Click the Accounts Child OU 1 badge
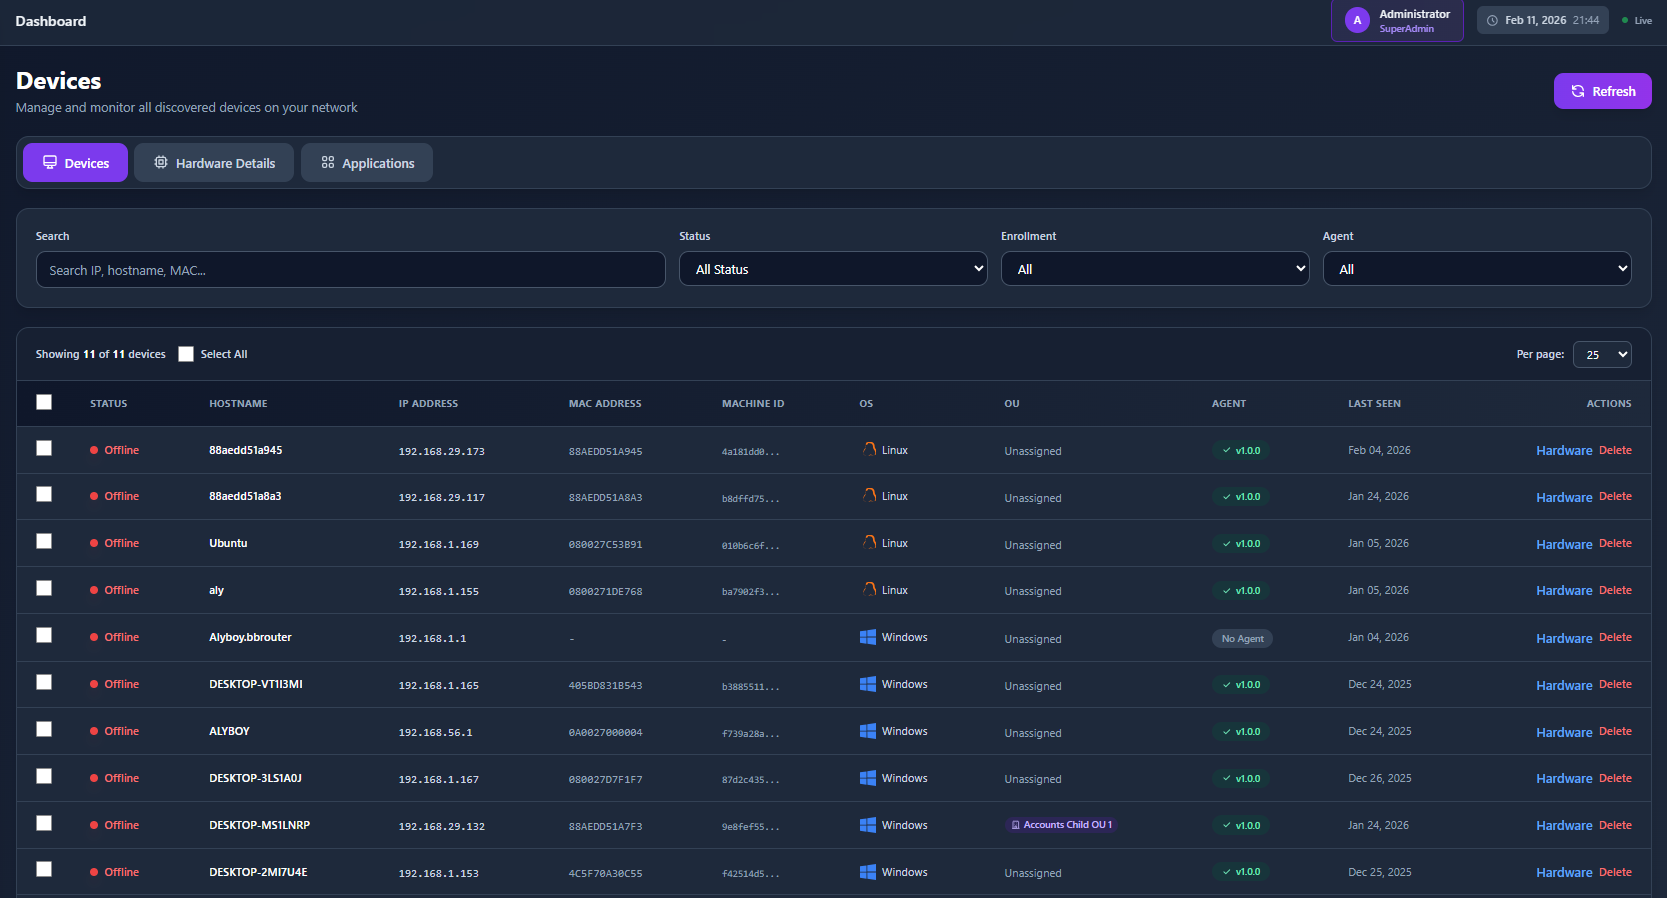This screenshot has height=898, width=1667. 1060,825
